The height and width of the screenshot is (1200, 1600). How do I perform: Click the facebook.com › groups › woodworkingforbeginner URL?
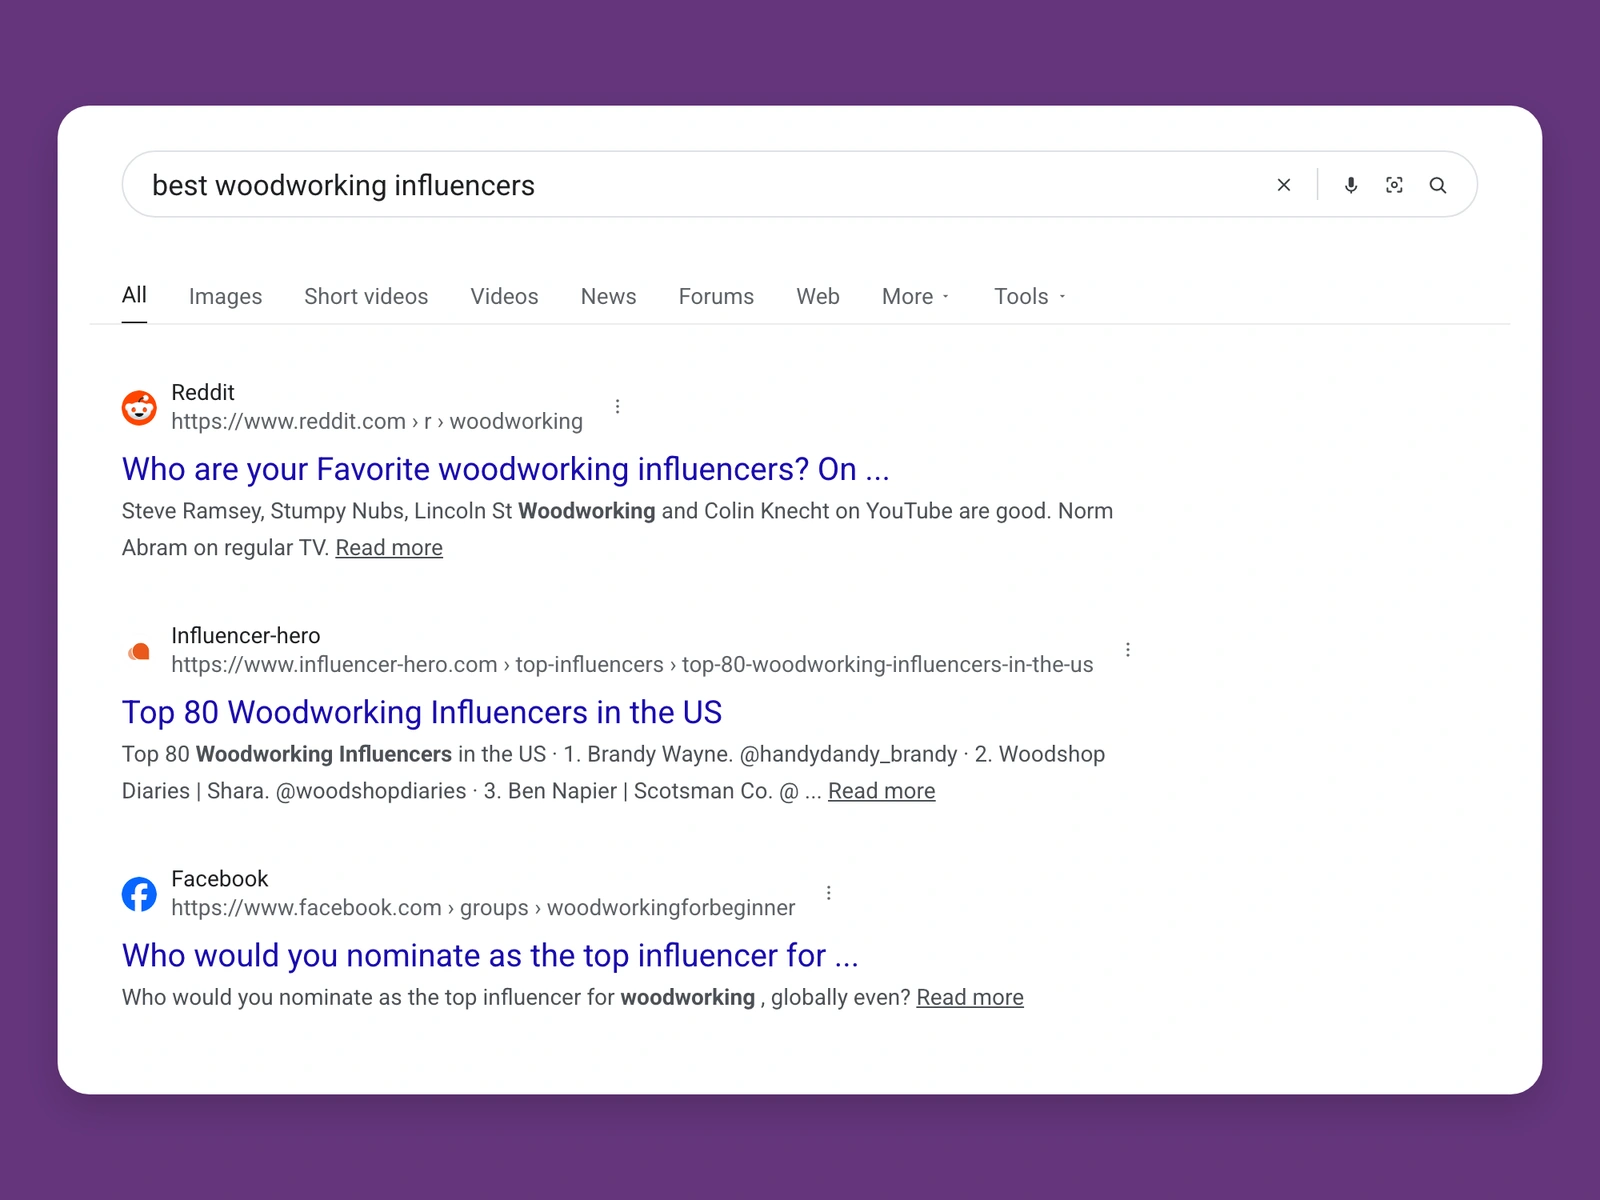(x=483, y=908)
